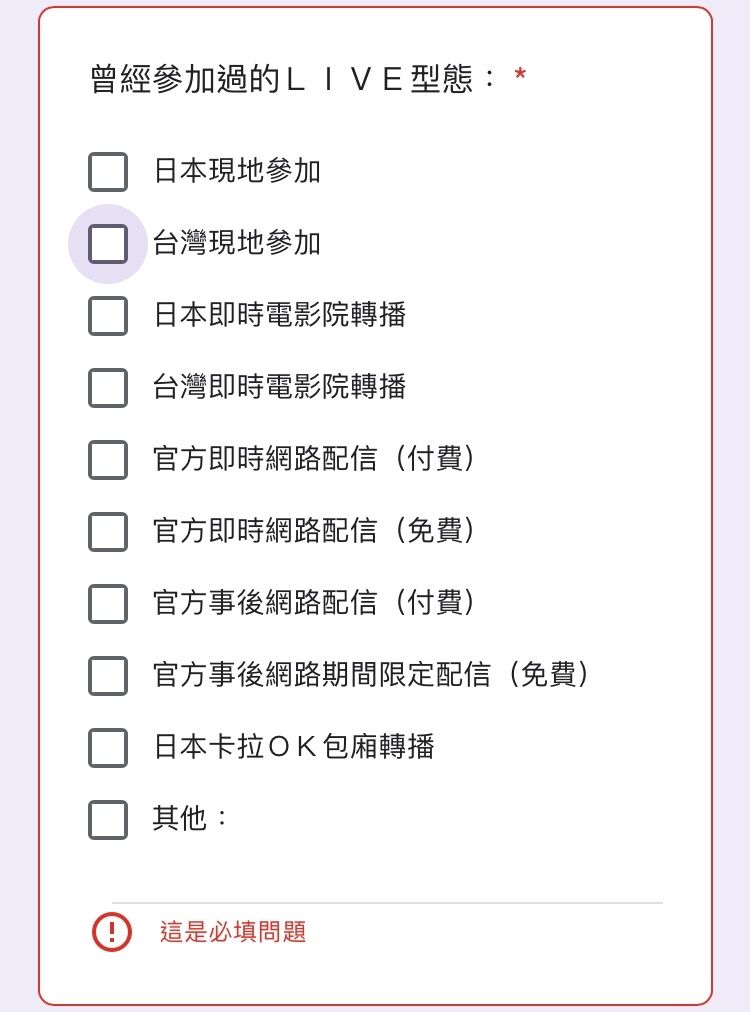Tick 官方即時網路配信（免費） box
This screenshot has width=750, height=1012.
click(108, 532)
